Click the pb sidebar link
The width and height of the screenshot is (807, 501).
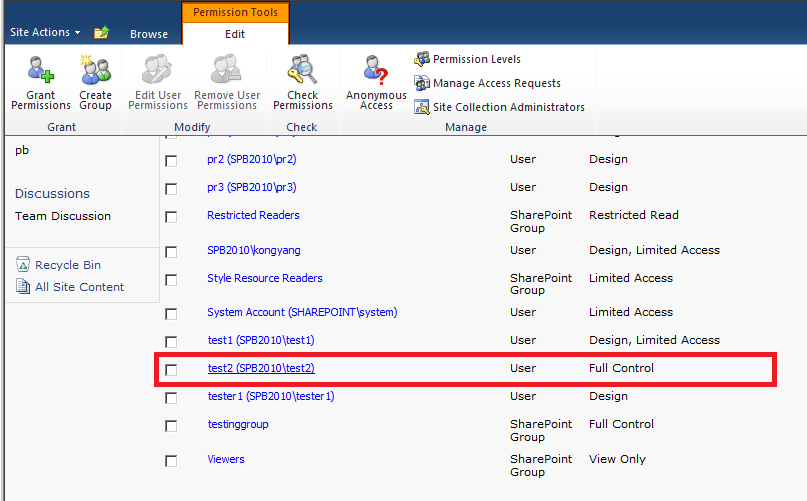pyautogui.click(x=22, y=150)
